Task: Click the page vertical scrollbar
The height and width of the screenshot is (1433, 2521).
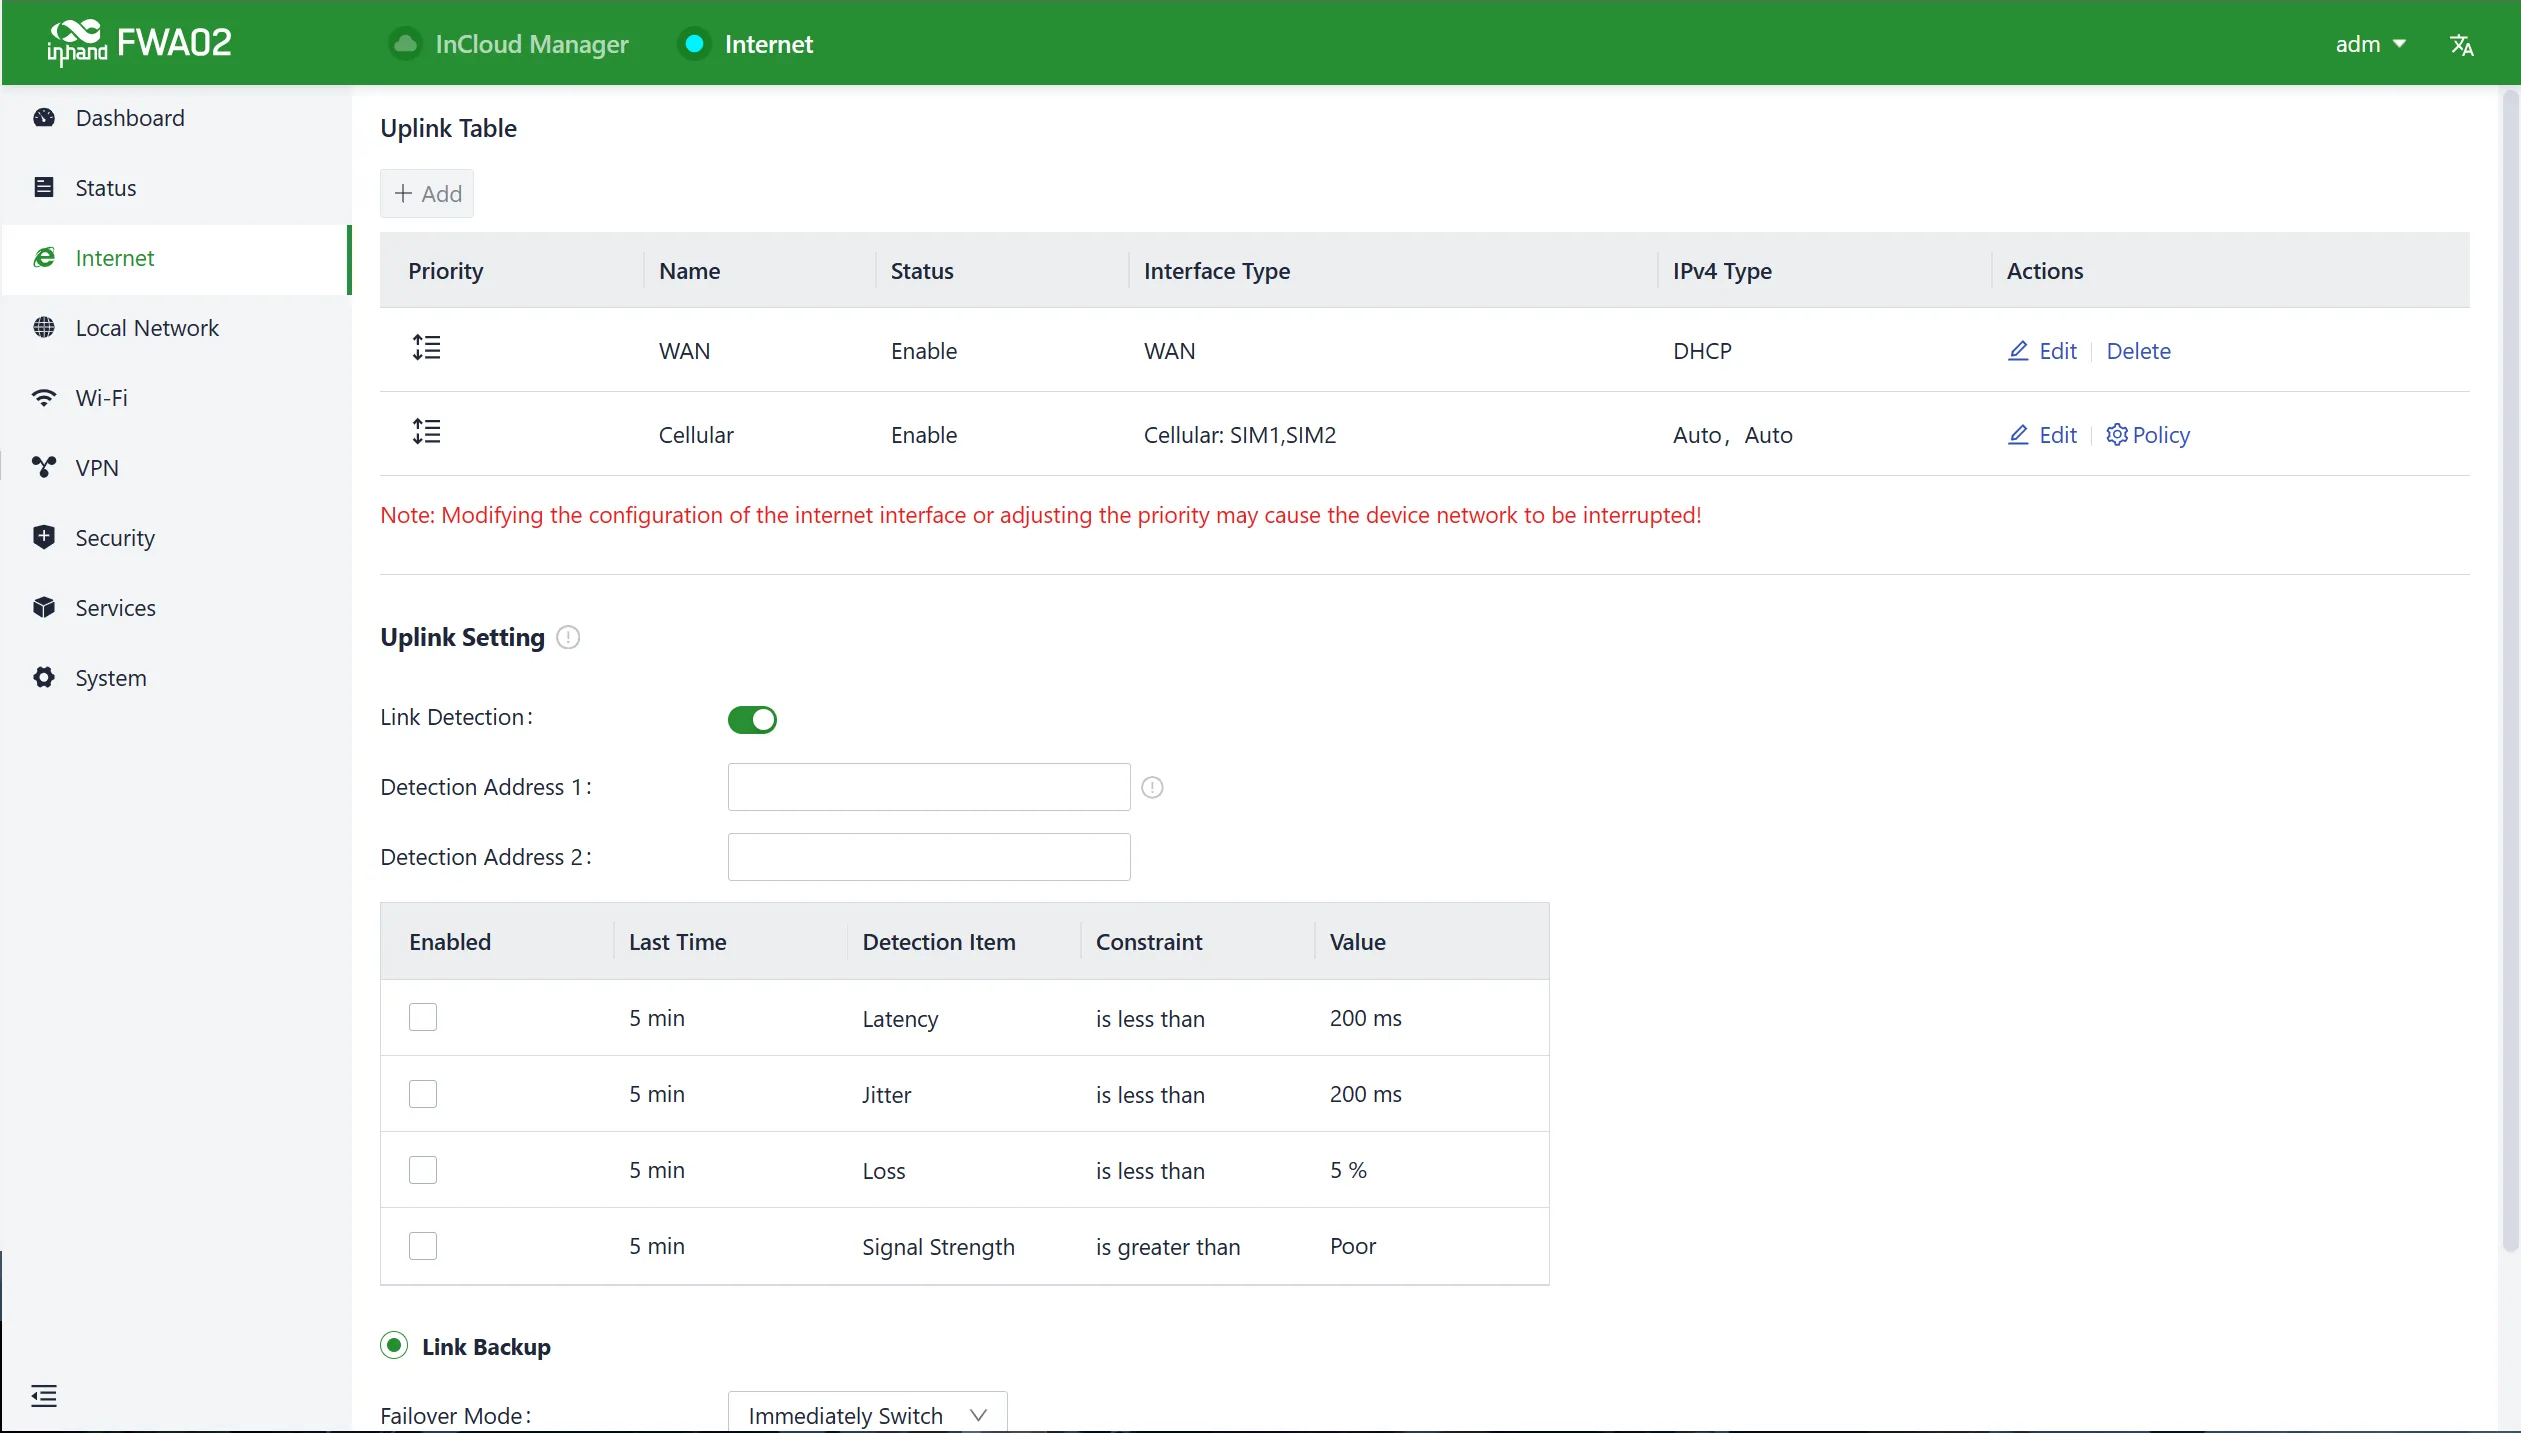Action: coord(2510,670)
